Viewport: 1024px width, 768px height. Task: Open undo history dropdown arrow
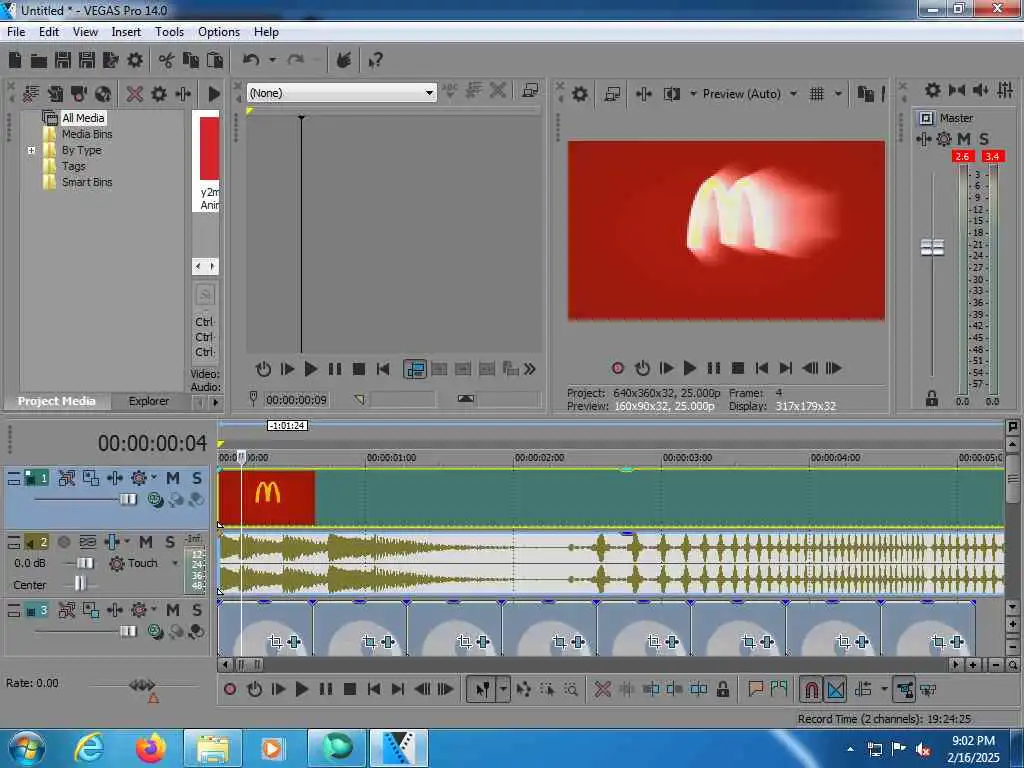(272, 60)
